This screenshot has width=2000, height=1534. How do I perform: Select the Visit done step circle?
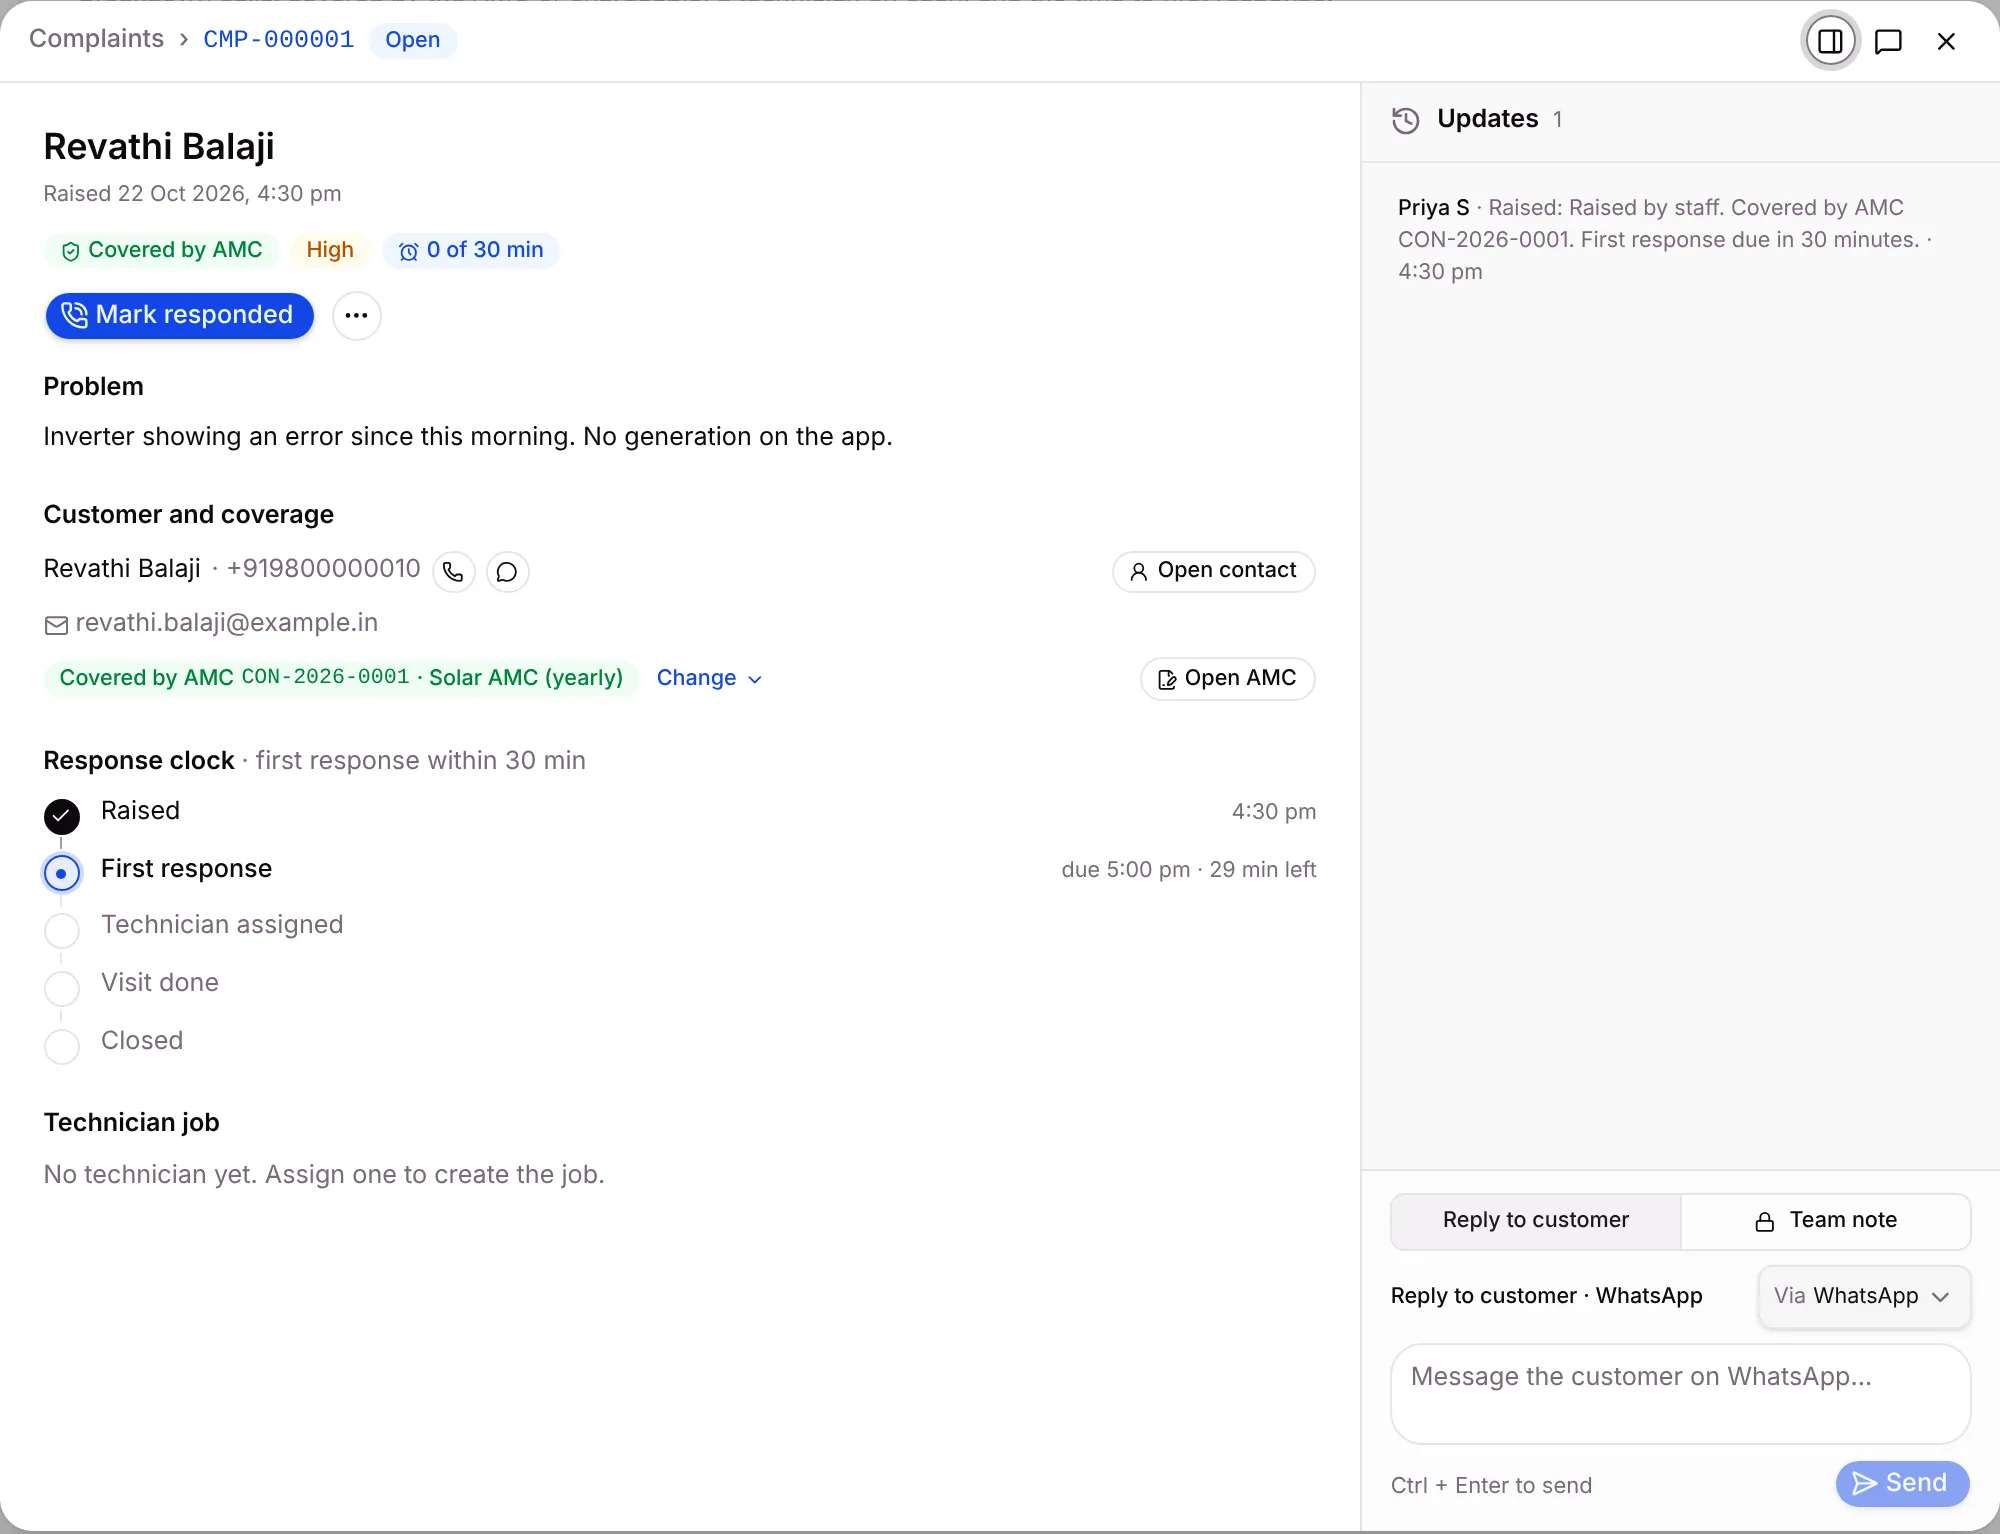click(62, 989)
